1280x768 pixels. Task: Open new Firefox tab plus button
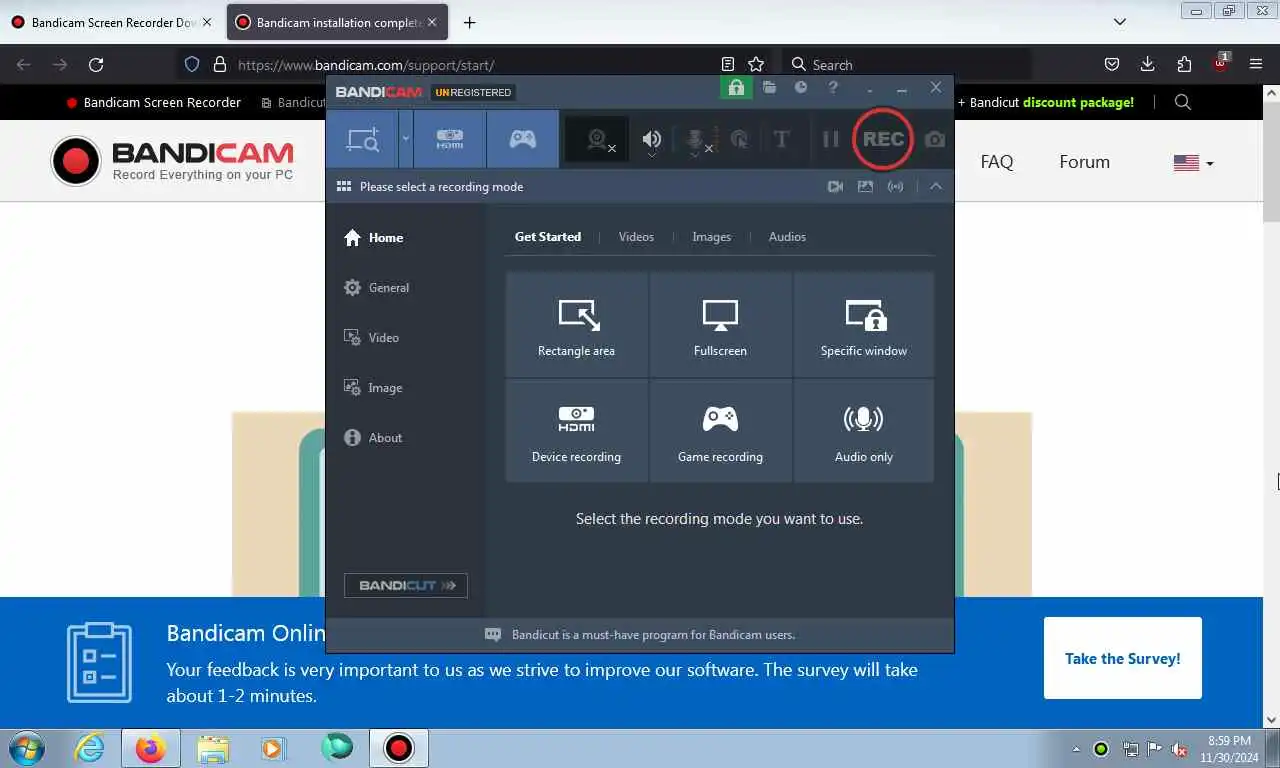point(469,22)
